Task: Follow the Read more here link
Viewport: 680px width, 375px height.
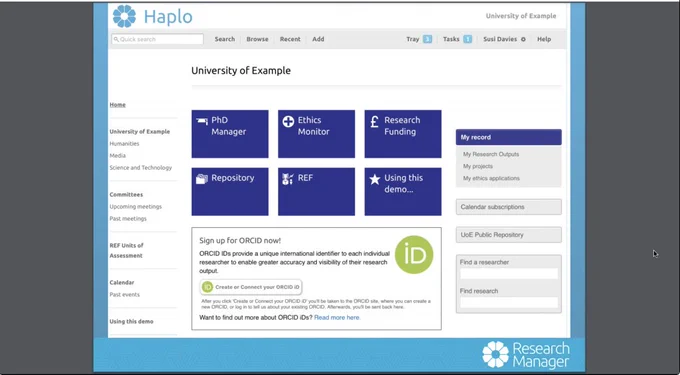Action: (x=337, y=317)
